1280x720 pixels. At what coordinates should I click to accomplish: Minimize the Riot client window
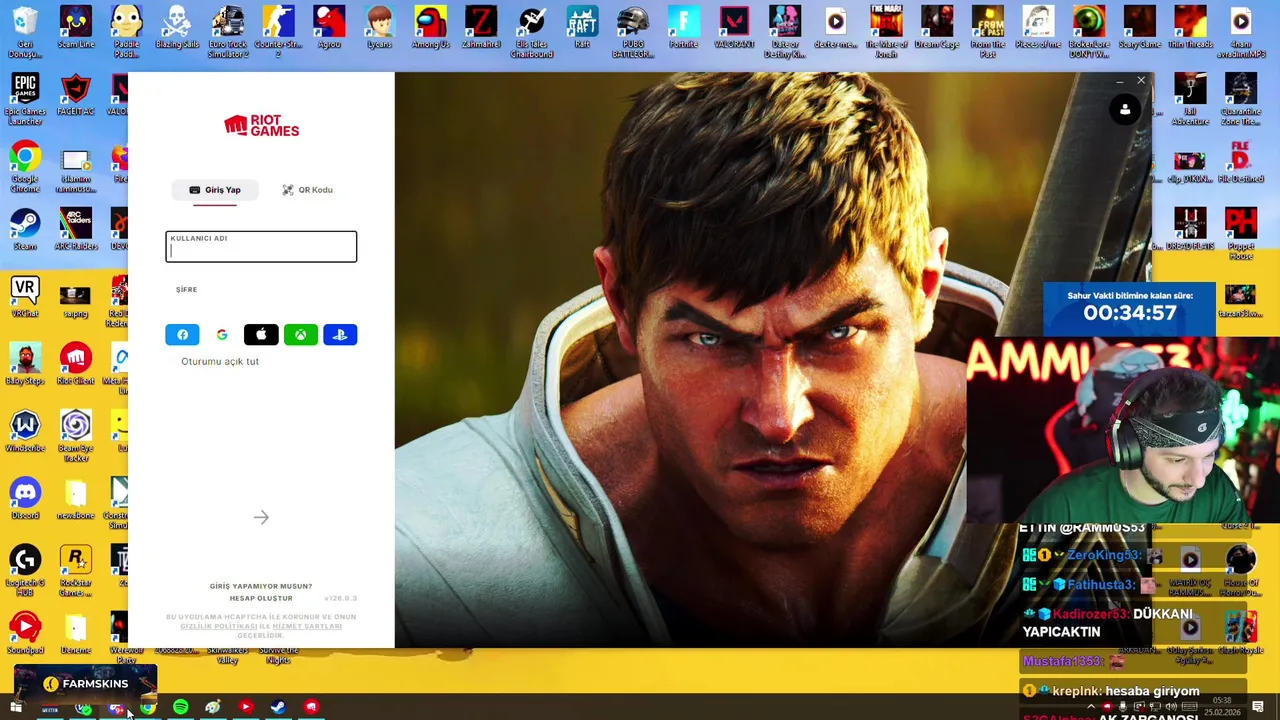pyautogui.click(x=1119, y=80)
